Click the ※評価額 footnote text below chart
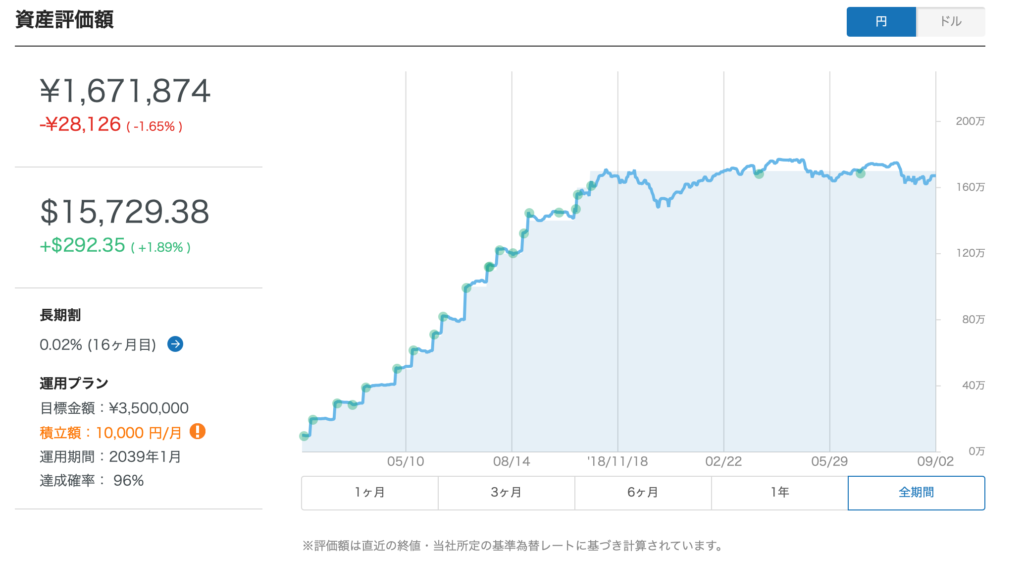This screenshot has width=1024, height=562. 513,546
